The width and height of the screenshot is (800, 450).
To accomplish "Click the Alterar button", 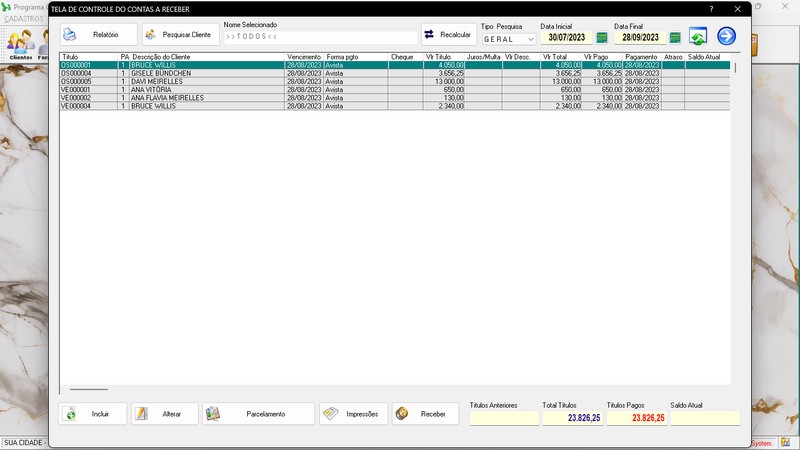I will [165, 414].
